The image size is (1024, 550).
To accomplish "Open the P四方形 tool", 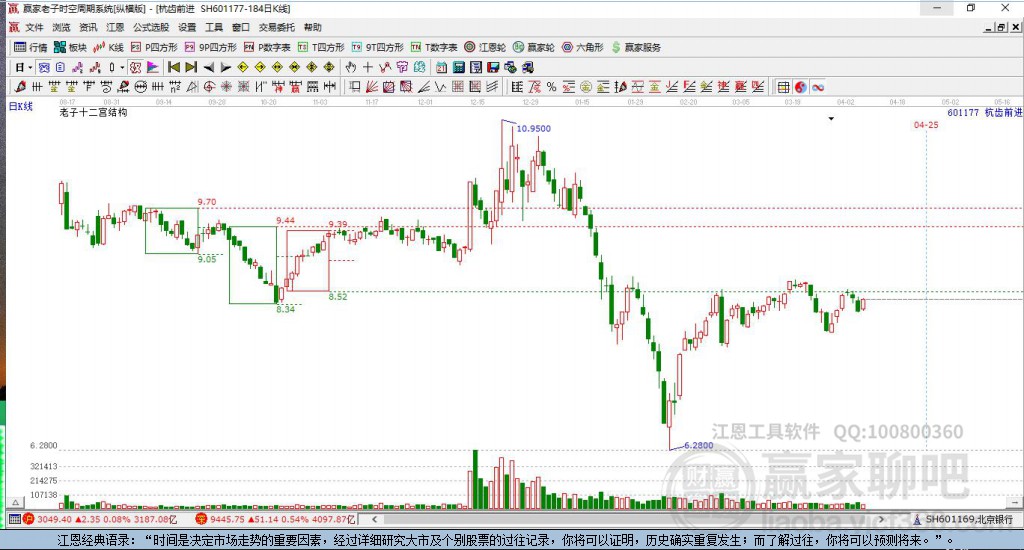I will (154, 47).
